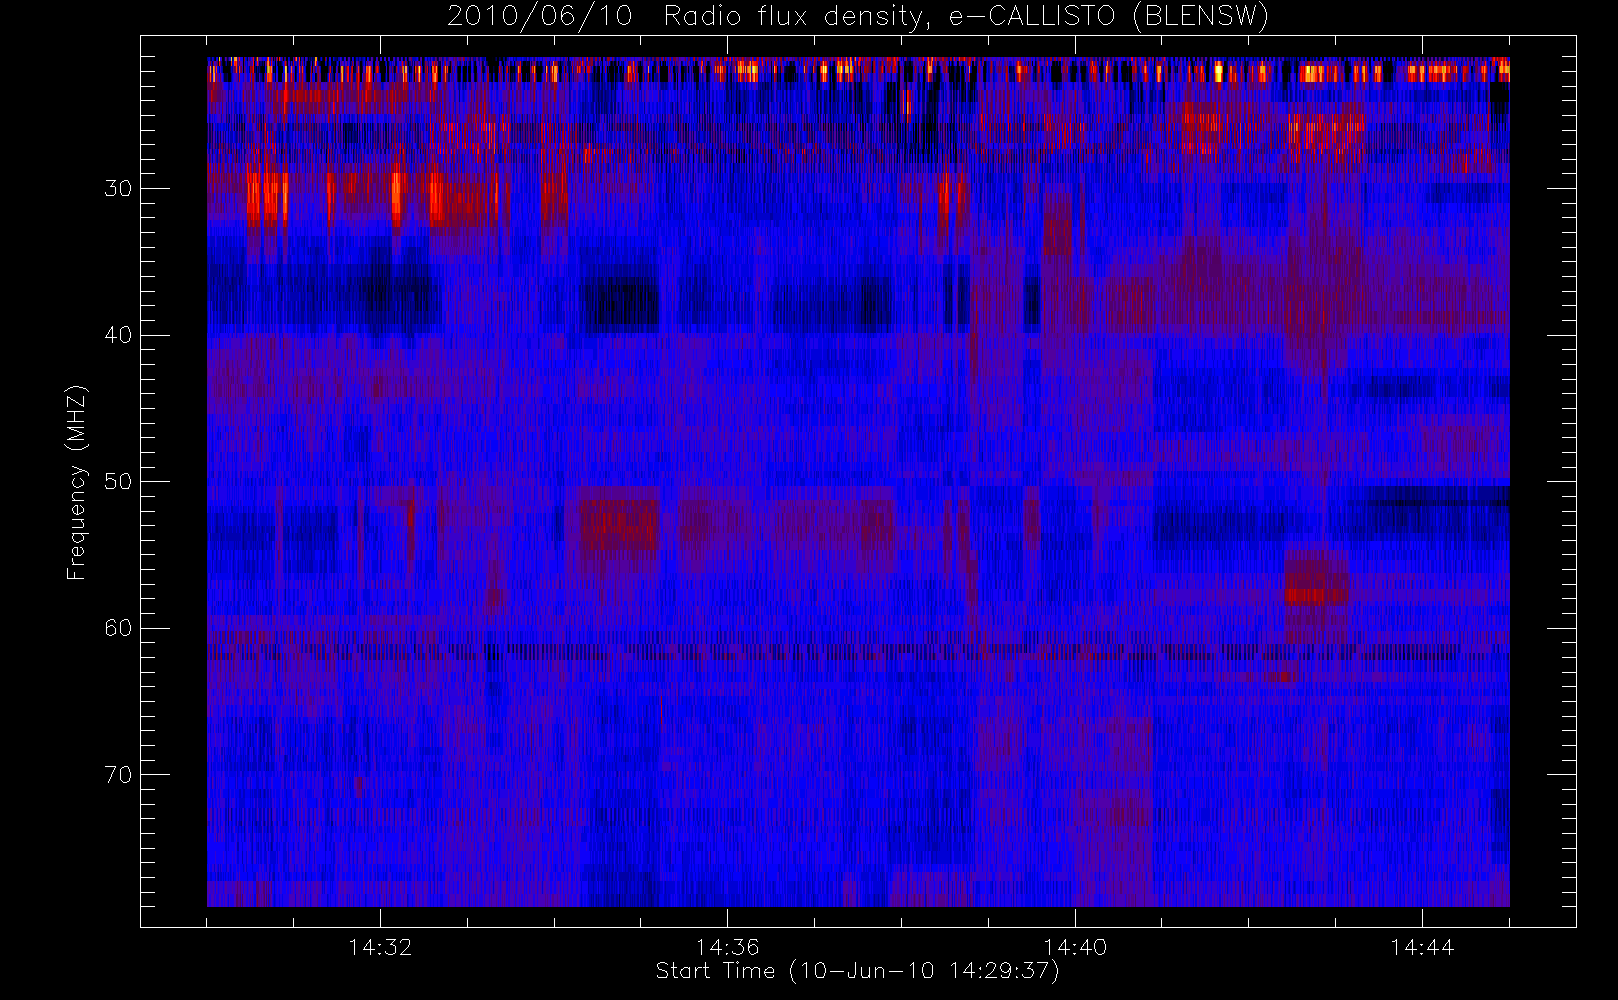The height and width of the screenshot is (1000, 1618).
Task: Click the 14:40 time tick label
Action: click(1074, 947)
